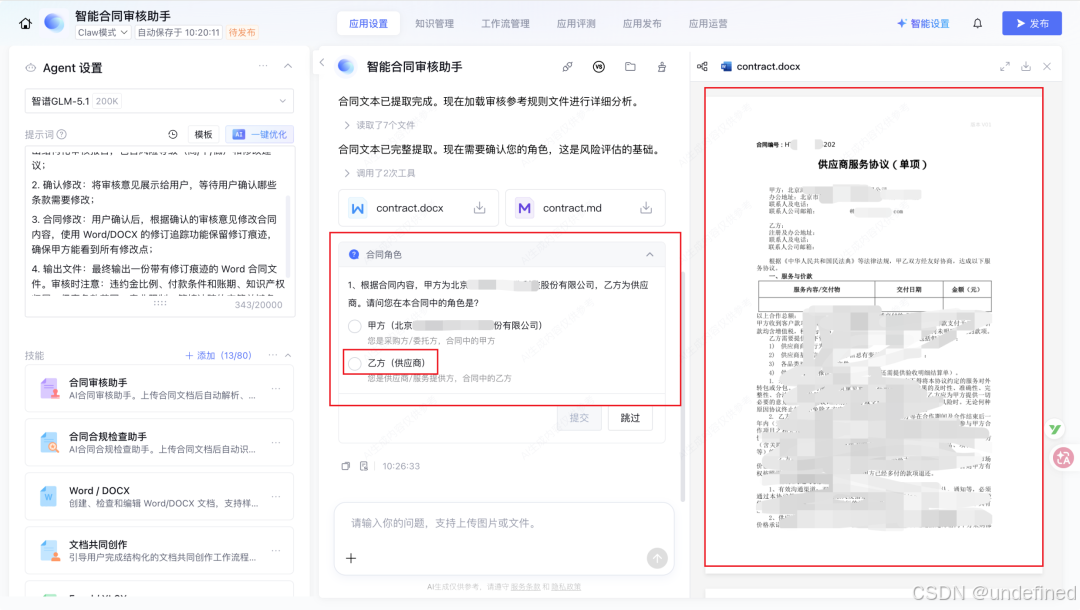Open the 文档共同创作 skill item

[159, 550]
